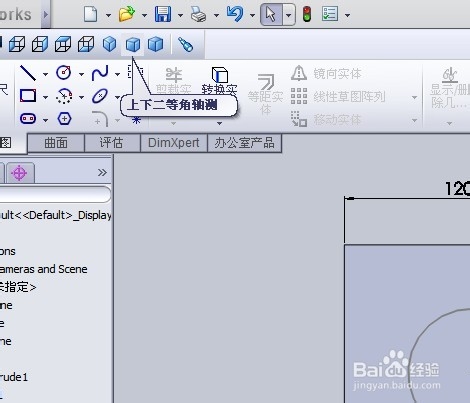470x403 pixels.
Task: Open the Select tool dropdown arrow
Action: 289,15
